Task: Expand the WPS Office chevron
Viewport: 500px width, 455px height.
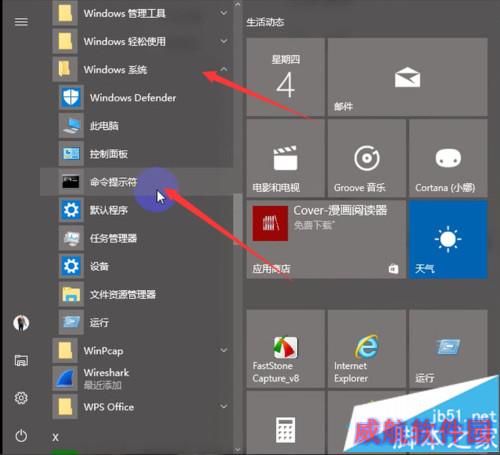Action: tap(224, 407)
